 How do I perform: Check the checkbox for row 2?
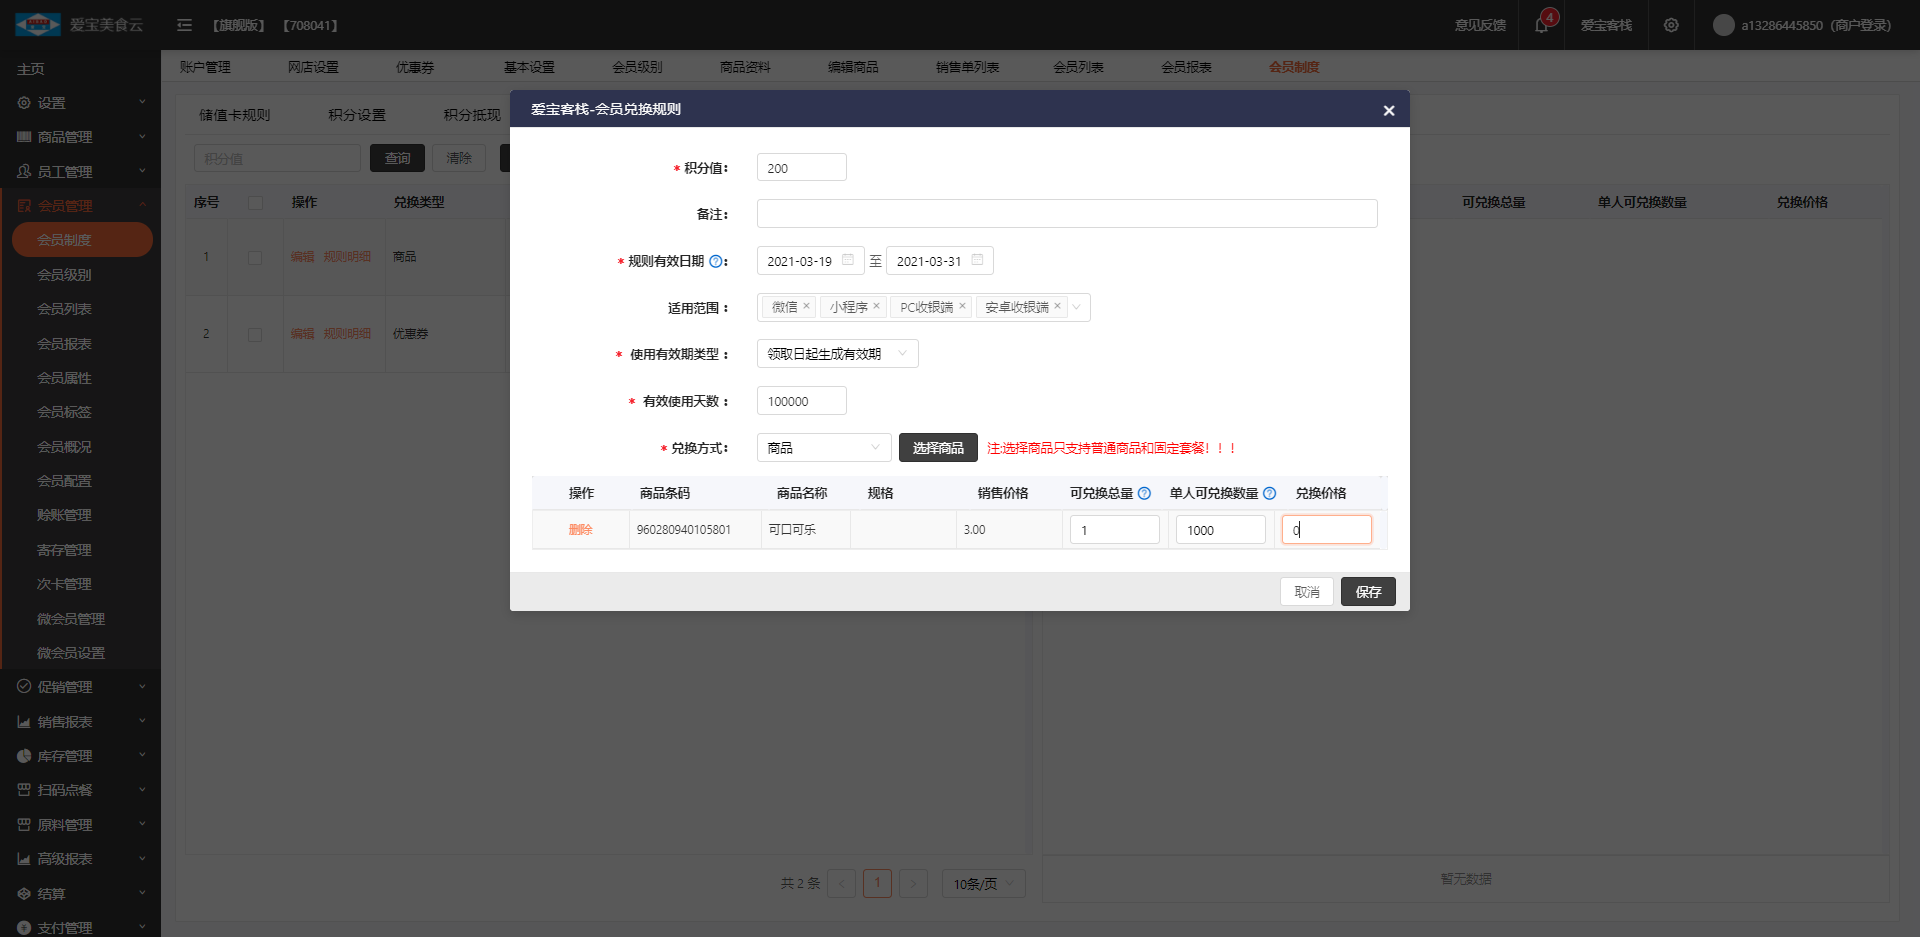coord(255,334)
